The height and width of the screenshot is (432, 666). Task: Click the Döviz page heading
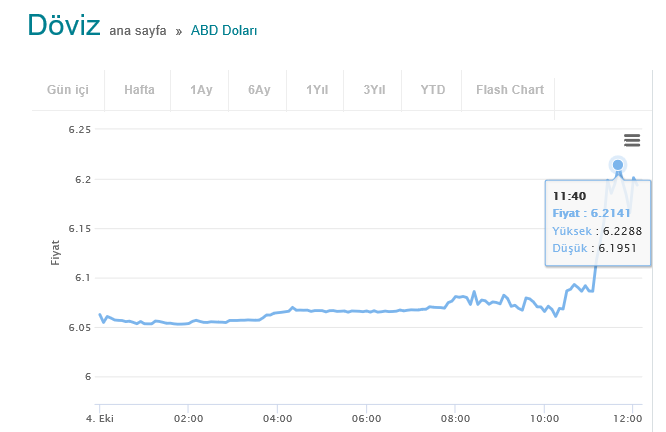tap(64, 25)
